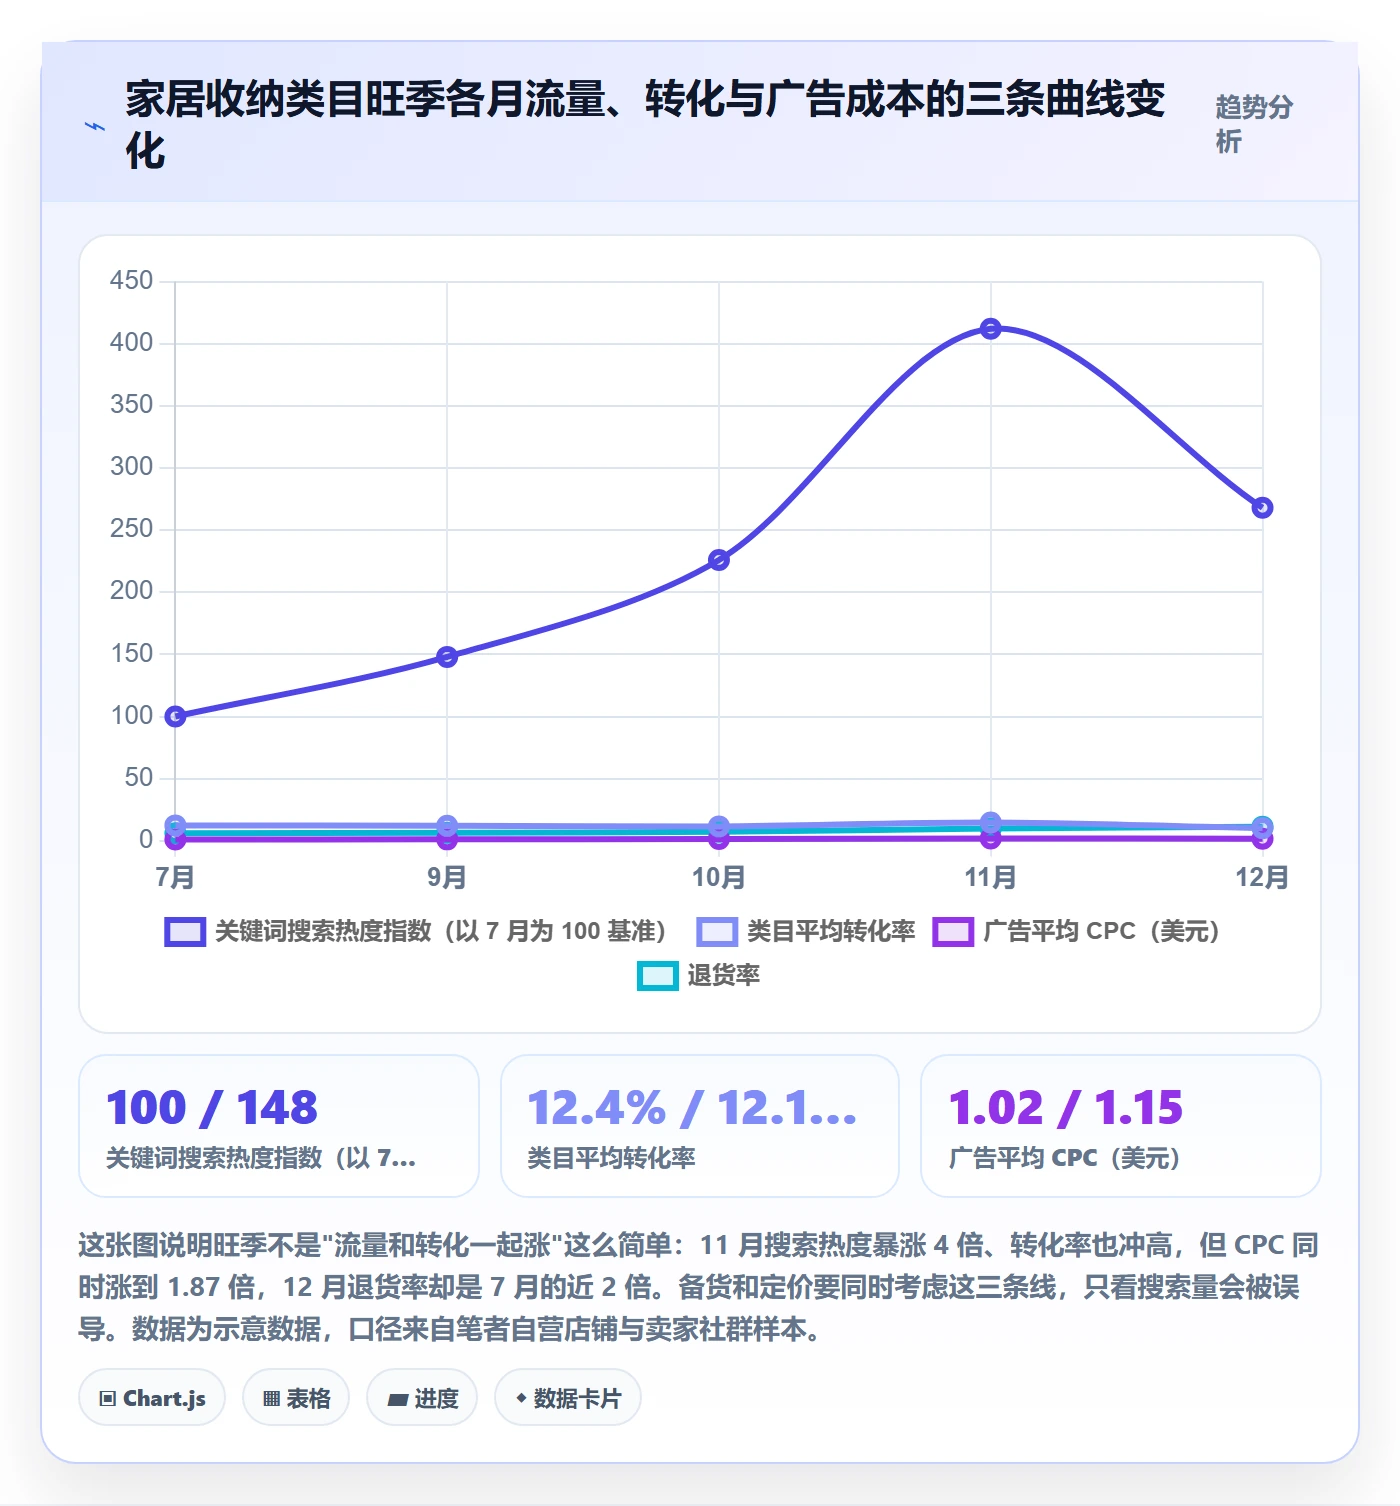
Task: Click the 11月 search index peak point
Action: (x=991, y=329)
